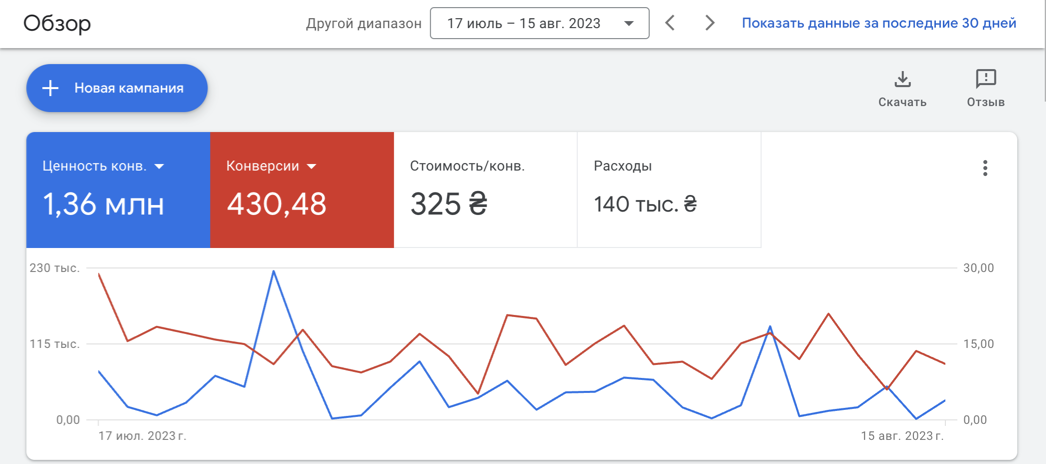Click the Скачать download icon
The width and height of the screenshot is (1047, 464).
click(x=902, y=79)
